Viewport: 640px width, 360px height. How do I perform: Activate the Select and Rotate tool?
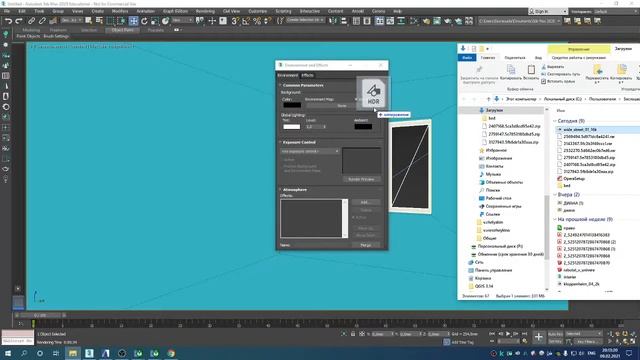(x=144, y=21)
